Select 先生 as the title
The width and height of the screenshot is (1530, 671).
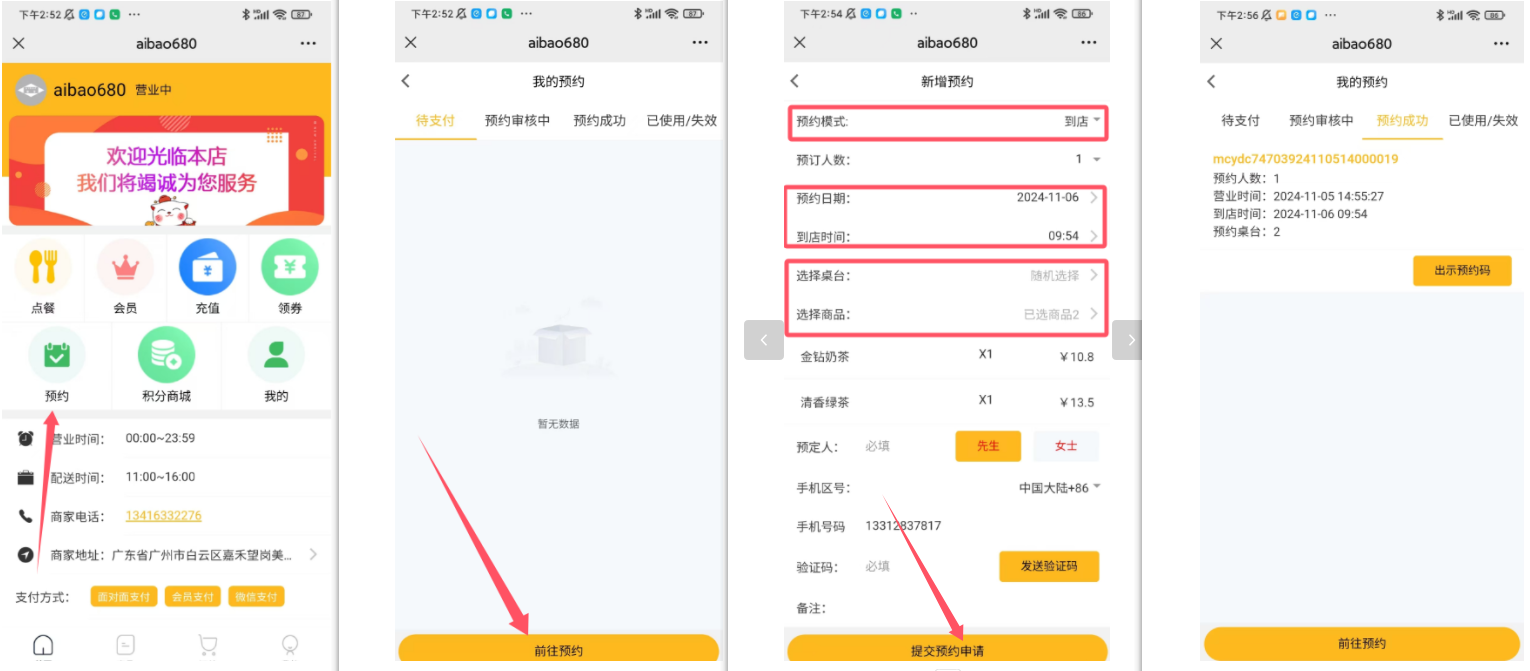pyautogui.click(x=987, y=446)
